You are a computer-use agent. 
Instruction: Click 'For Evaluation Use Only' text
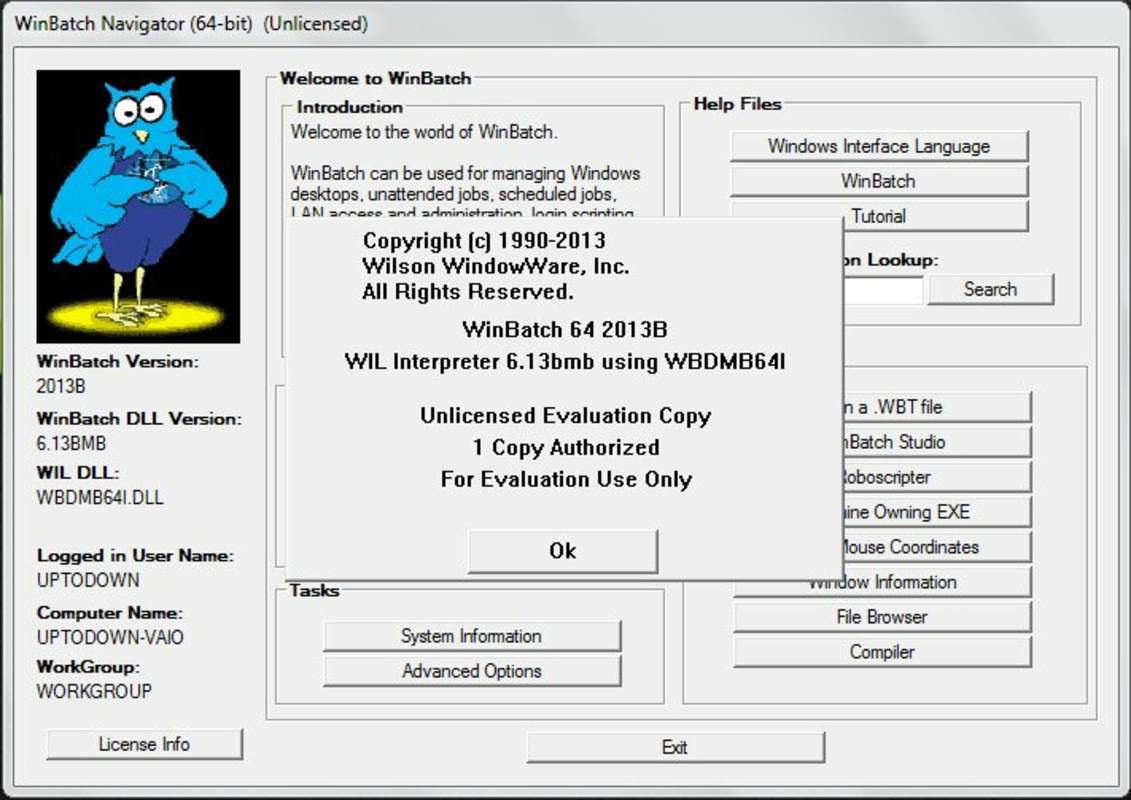tap(566, 479)
